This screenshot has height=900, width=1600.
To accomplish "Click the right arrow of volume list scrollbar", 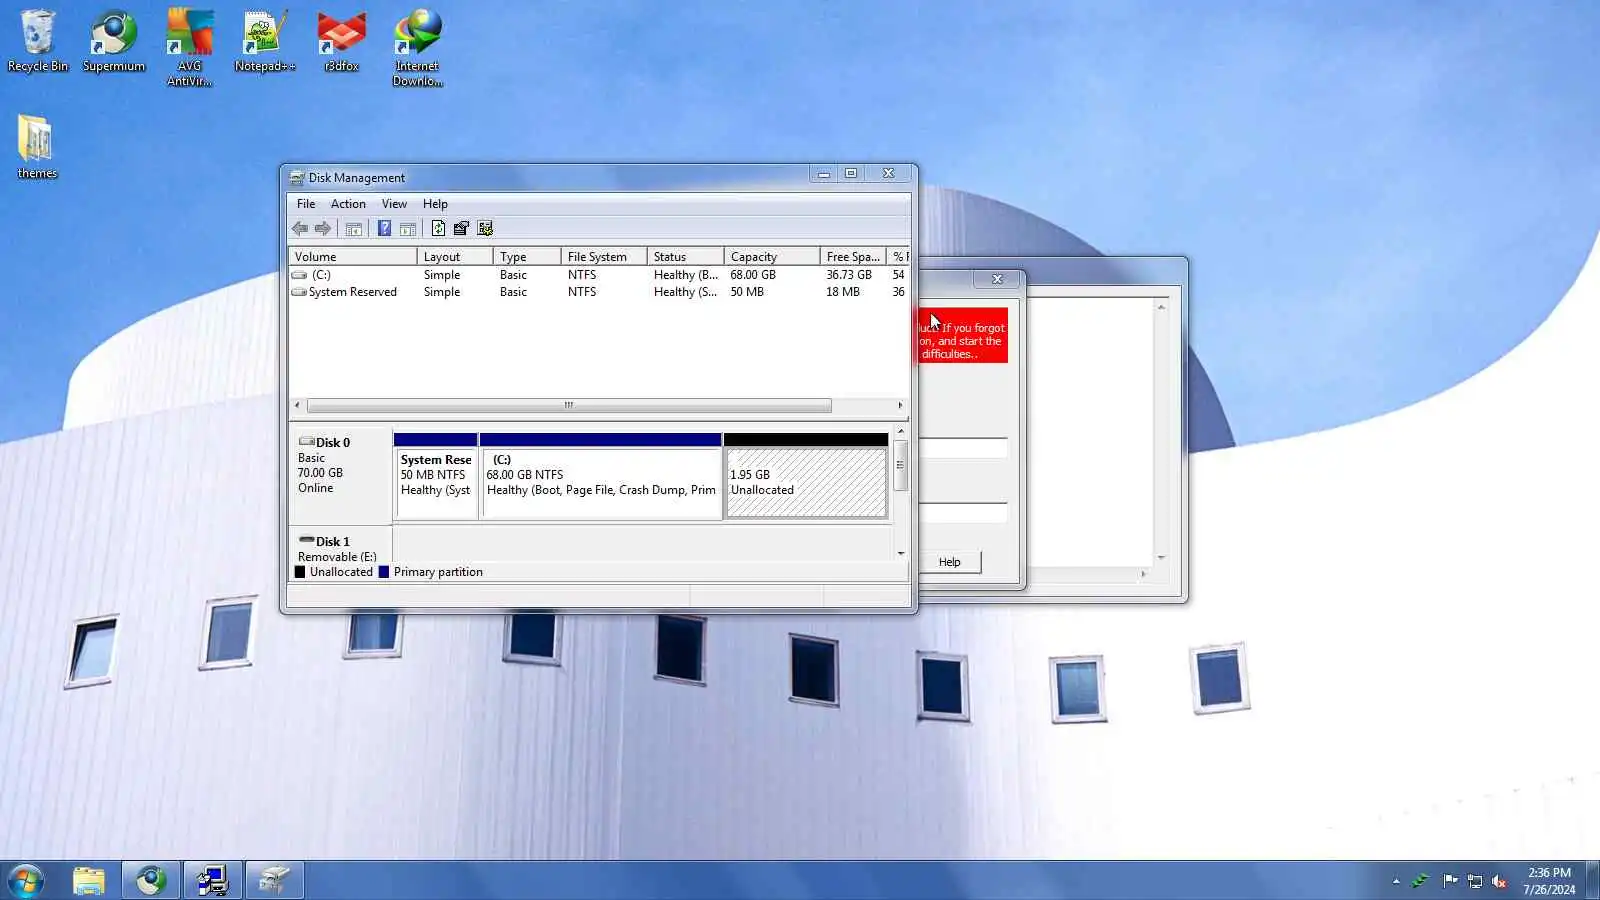I will (900, 406).
